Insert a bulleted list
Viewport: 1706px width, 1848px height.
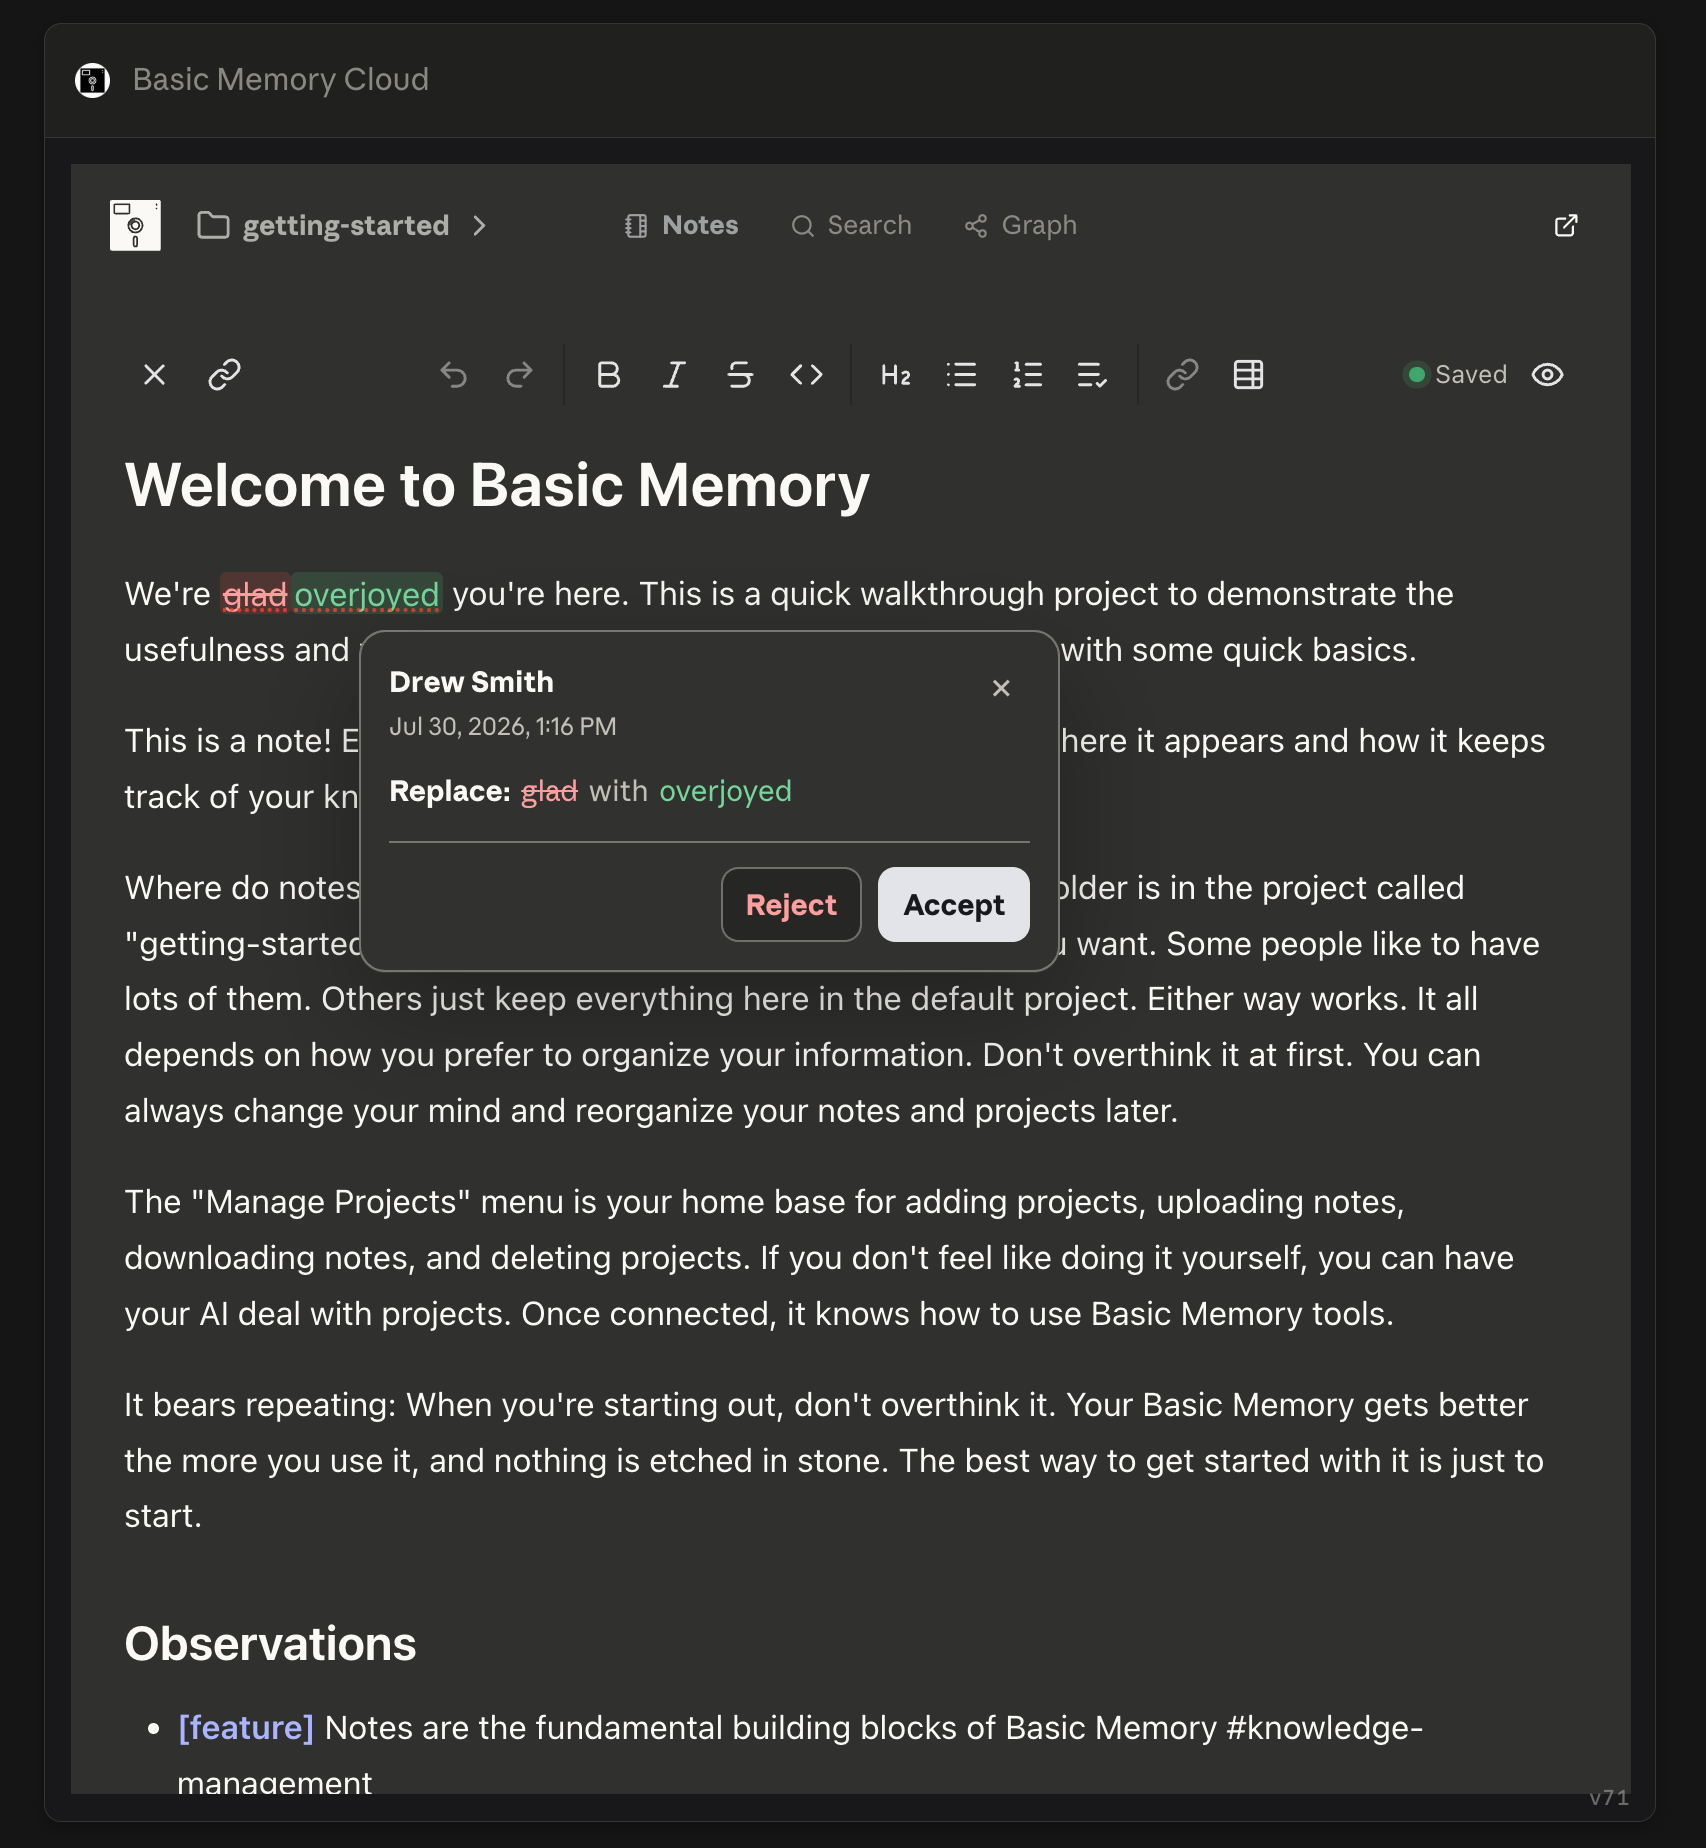(962, 375)
